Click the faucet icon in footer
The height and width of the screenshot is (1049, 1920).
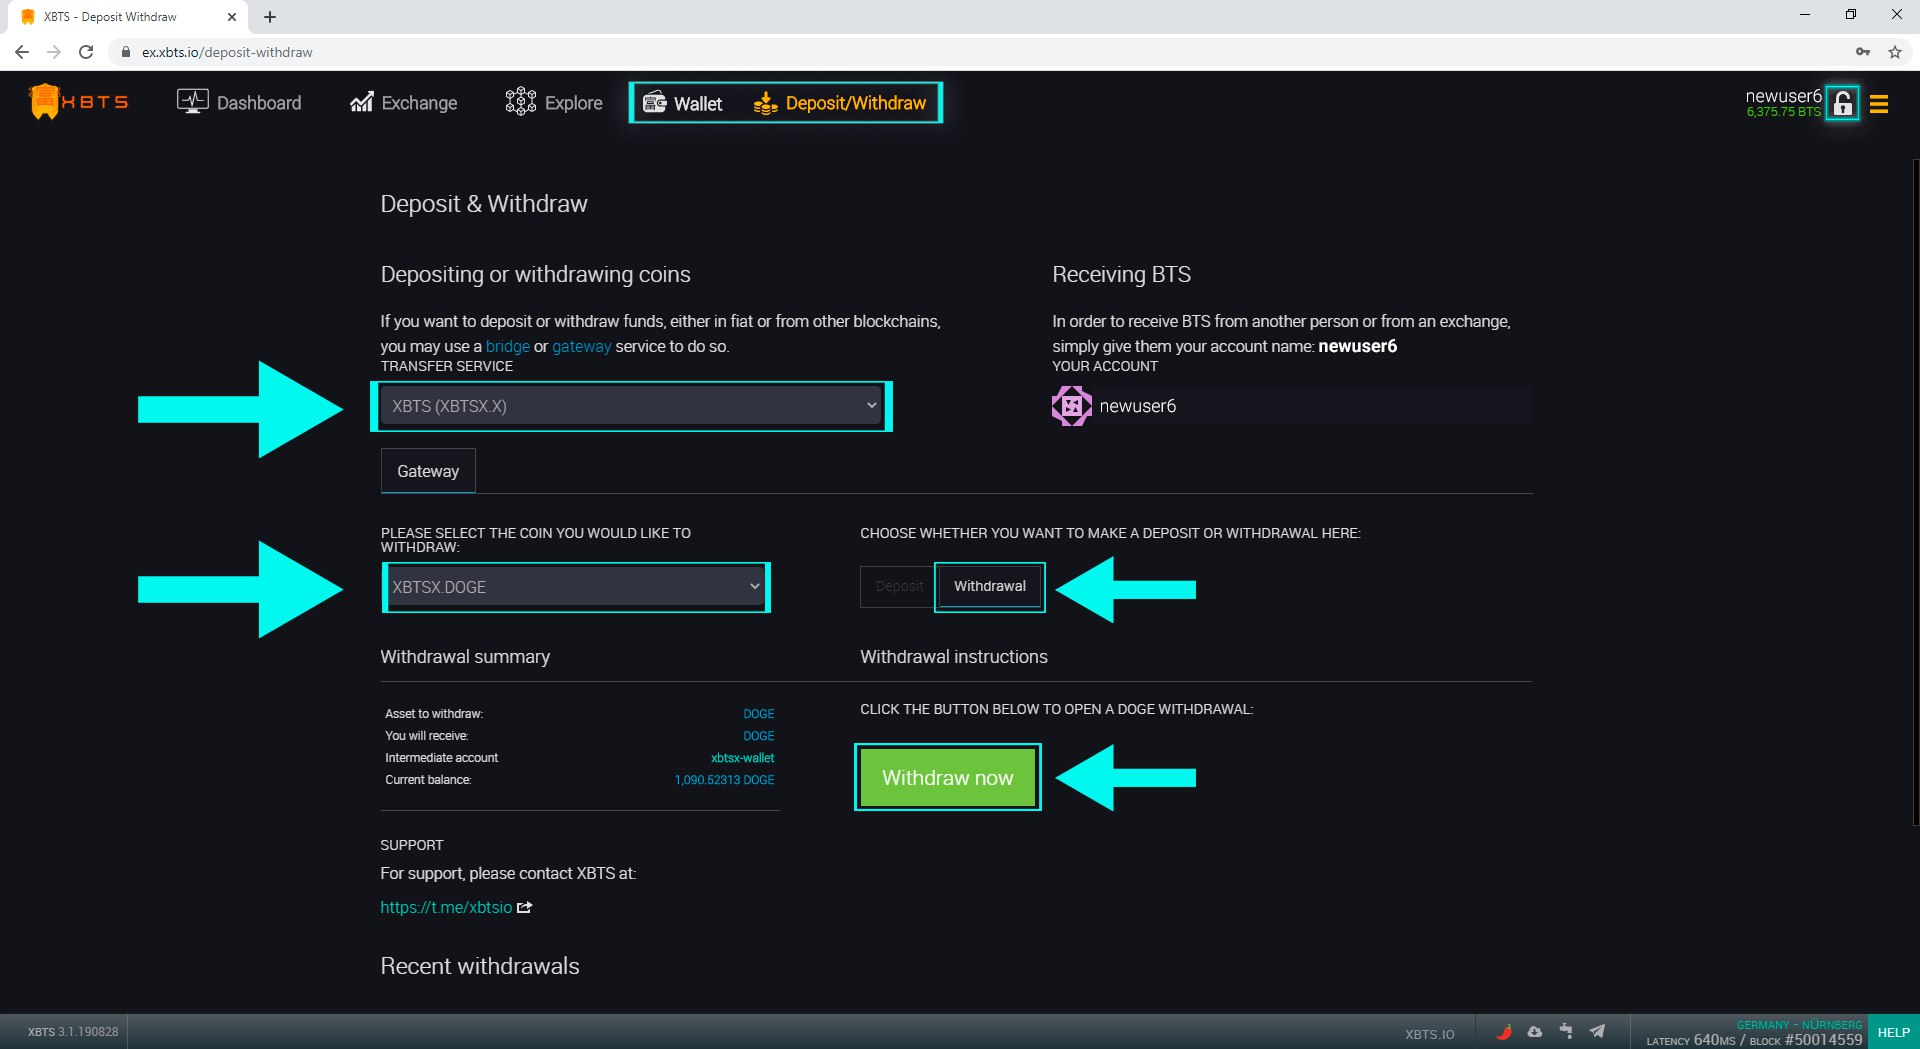(x=1566, y=1032)
